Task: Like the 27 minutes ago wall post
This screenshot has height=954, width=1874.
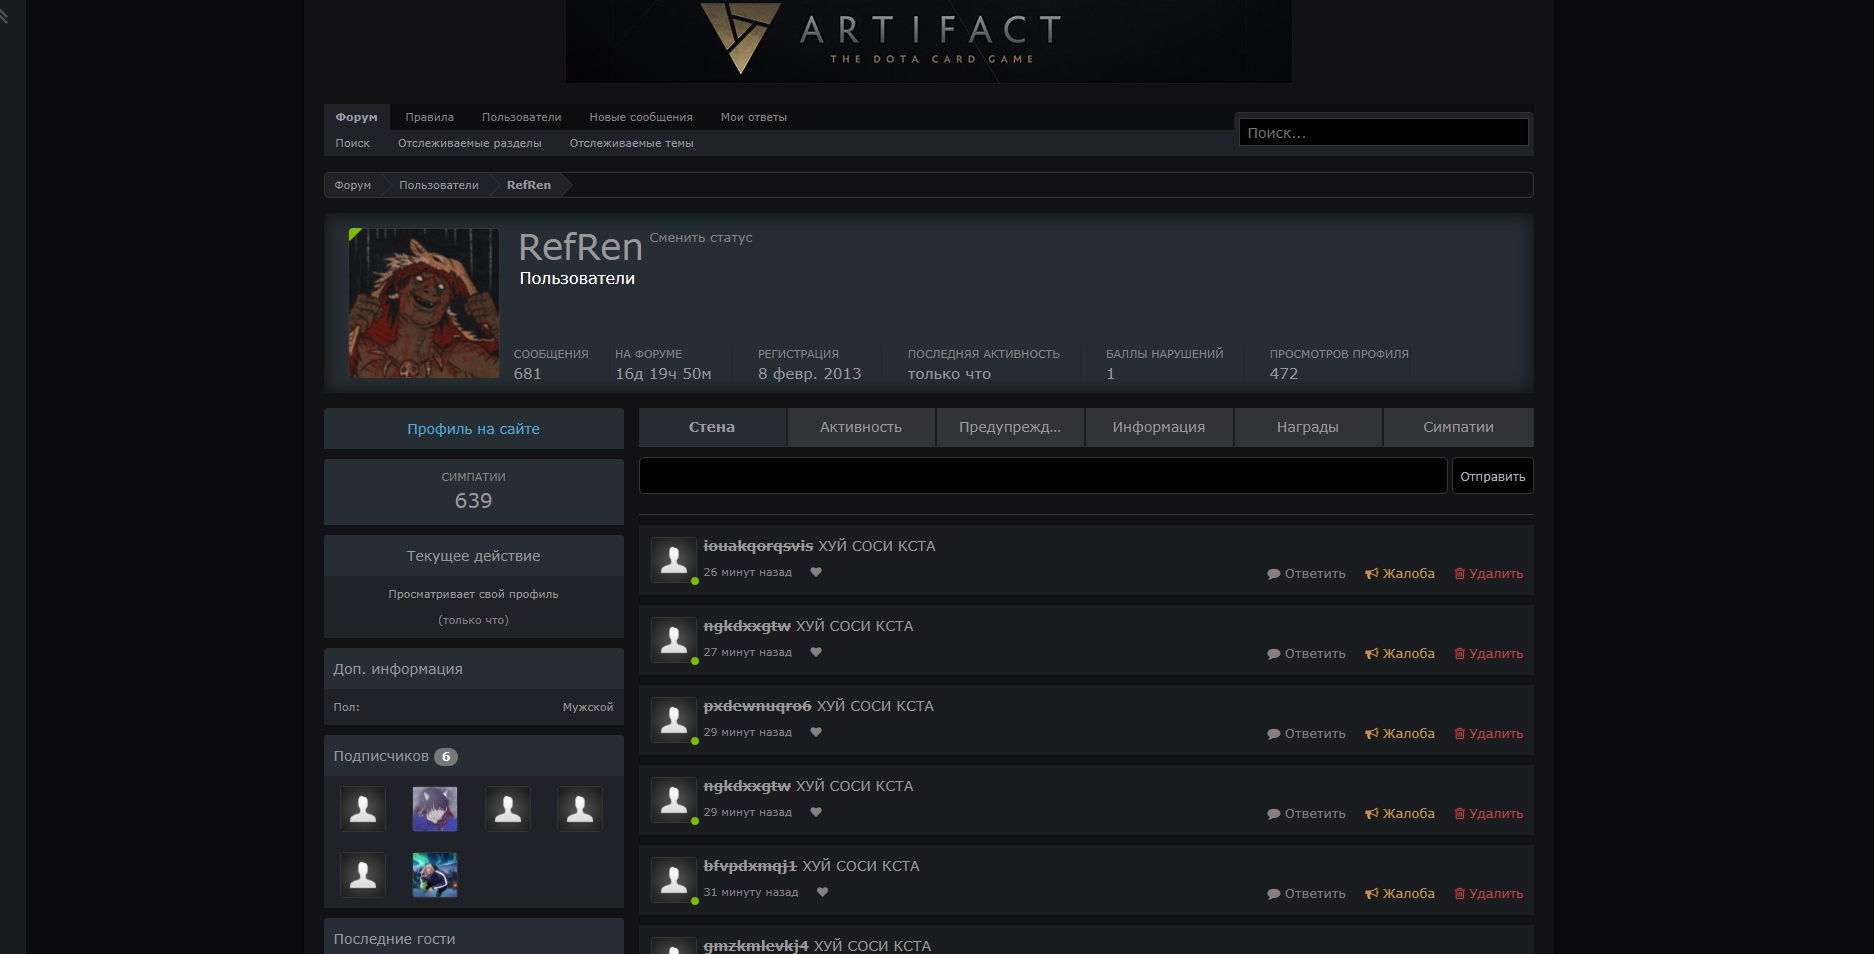Action: click(x=816, y=652)
